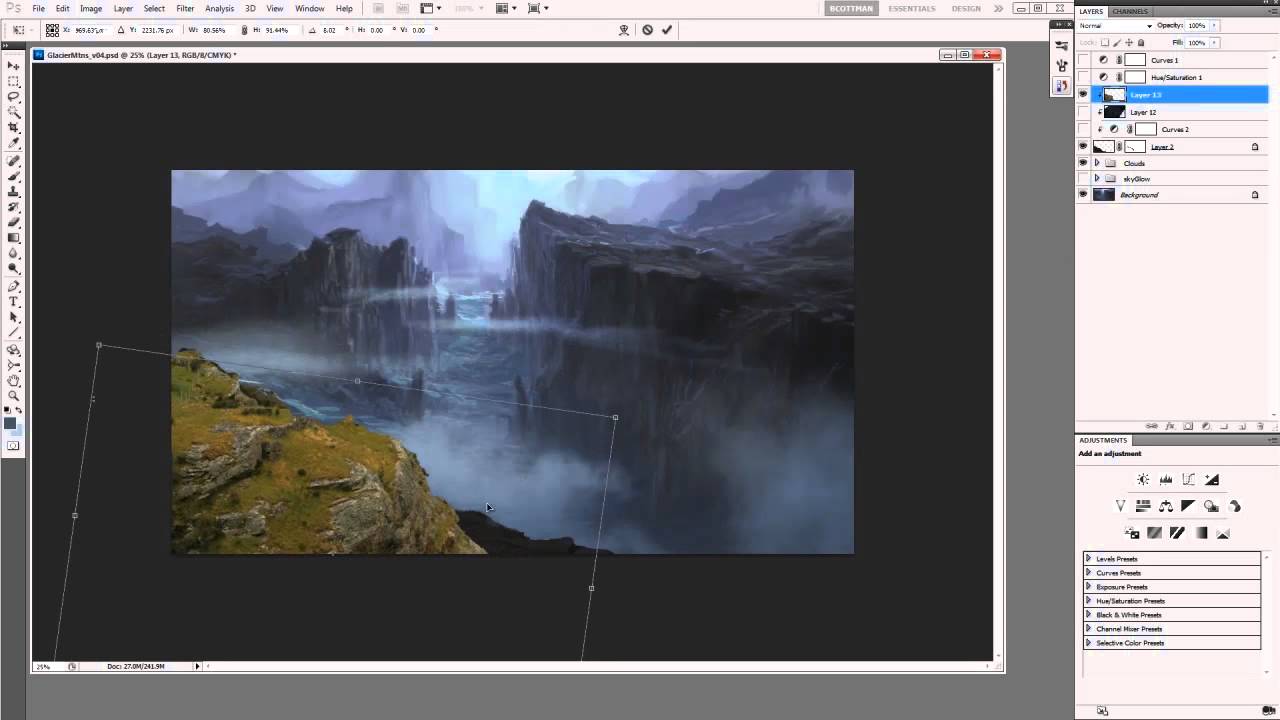Select the Type tool
This screenshot has height=720, width=1280.
coord(14,301)
